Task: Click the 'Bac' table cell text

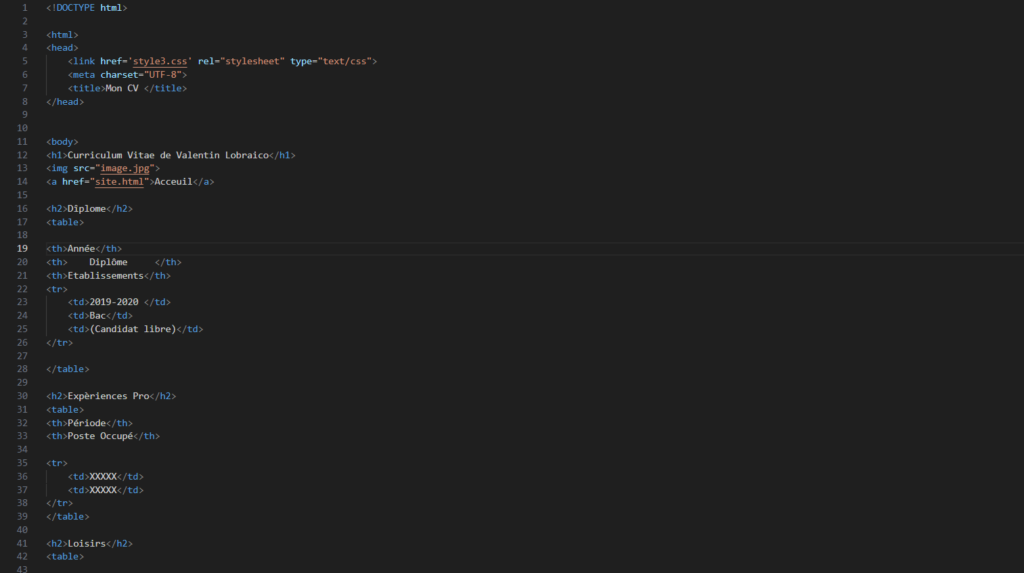Action: [98, 316]
